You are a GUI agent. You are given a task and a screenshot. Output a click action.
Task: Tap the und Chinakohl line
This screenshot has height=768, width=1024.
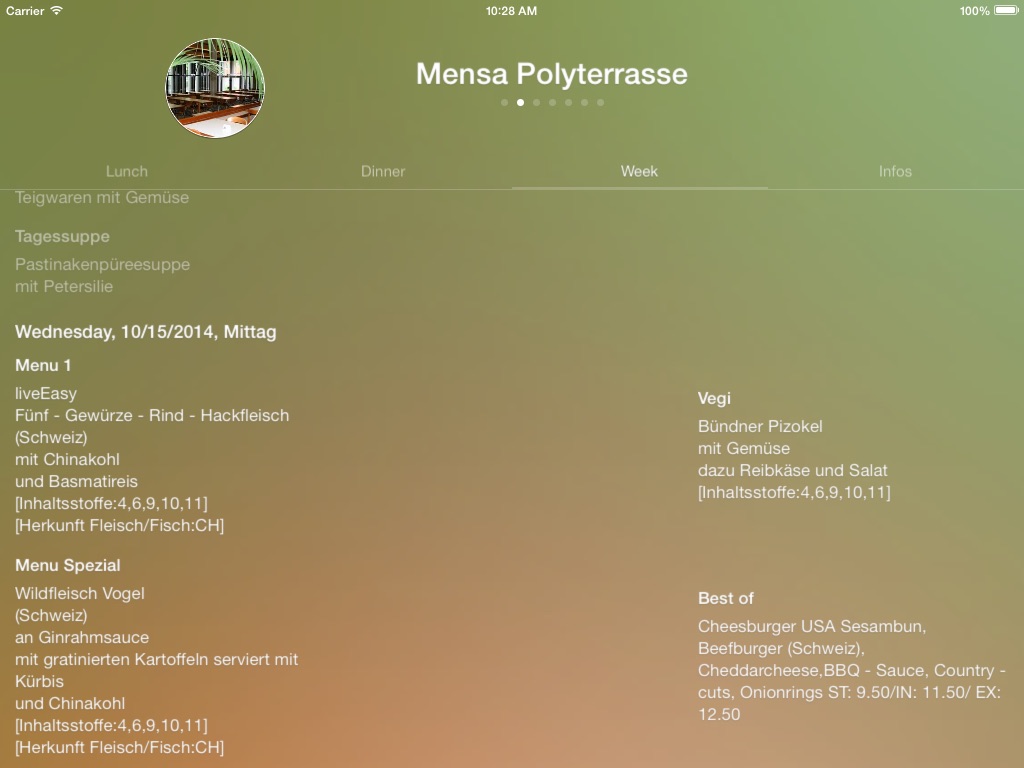point(70,703)
